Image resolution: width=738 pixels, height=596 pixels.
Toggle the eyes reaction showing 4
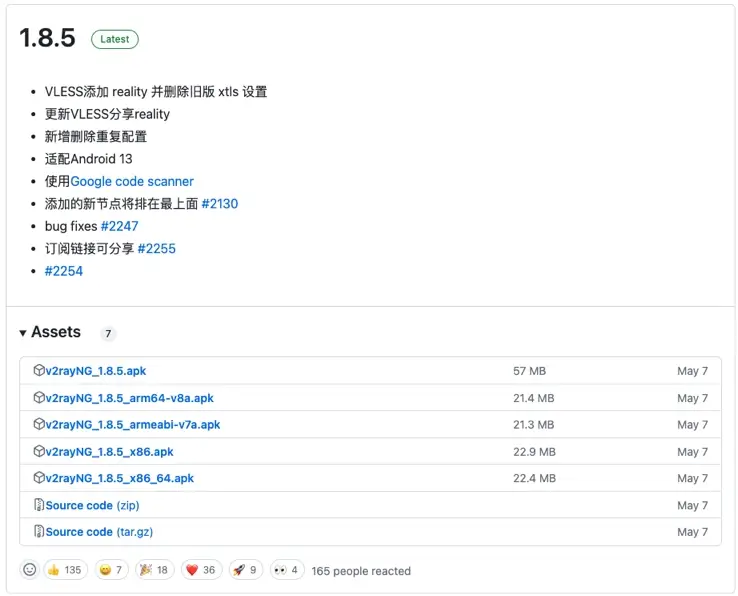287,570
